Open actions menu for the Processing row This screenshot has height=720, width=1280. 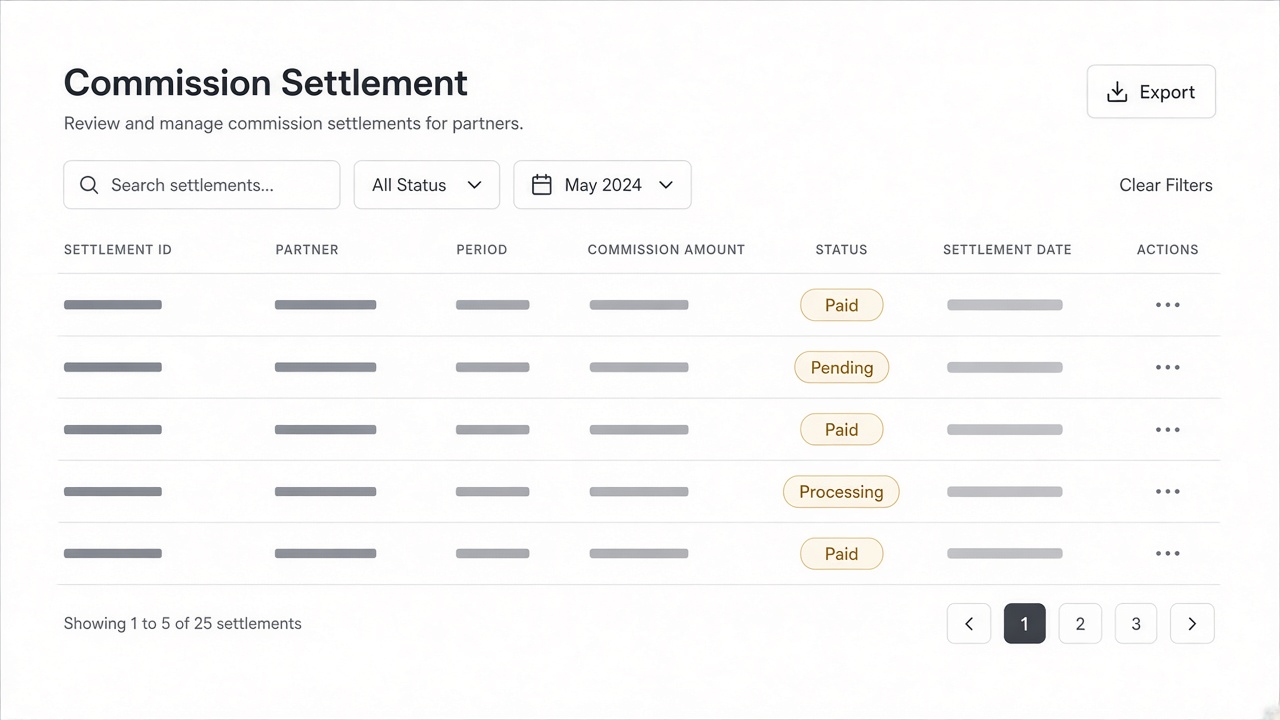[x=1167, y=491]
